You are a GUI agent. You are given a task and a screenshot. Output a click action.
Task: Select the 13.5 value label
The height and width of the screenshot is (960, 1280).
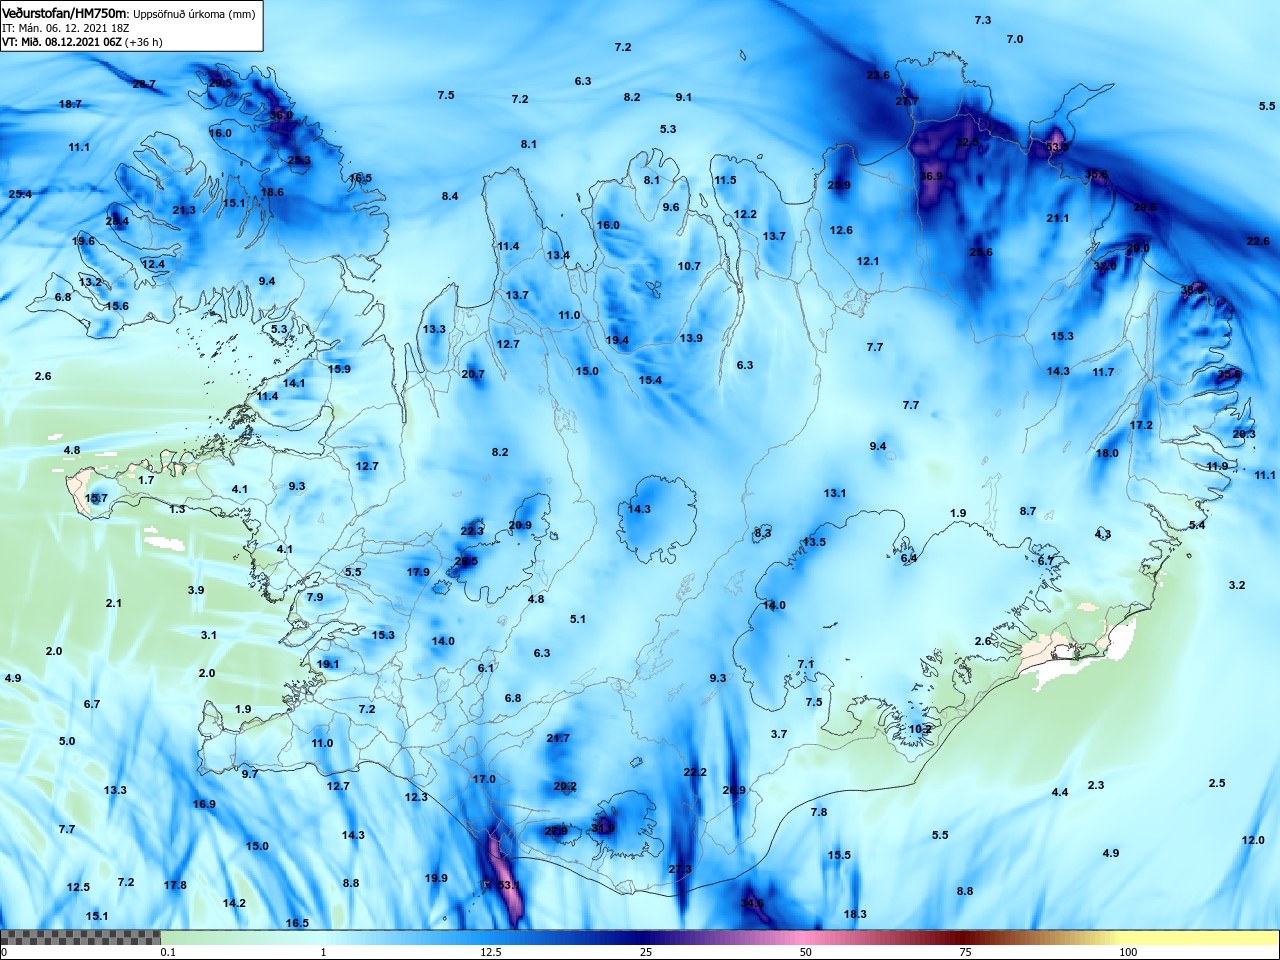coord(814,542)
